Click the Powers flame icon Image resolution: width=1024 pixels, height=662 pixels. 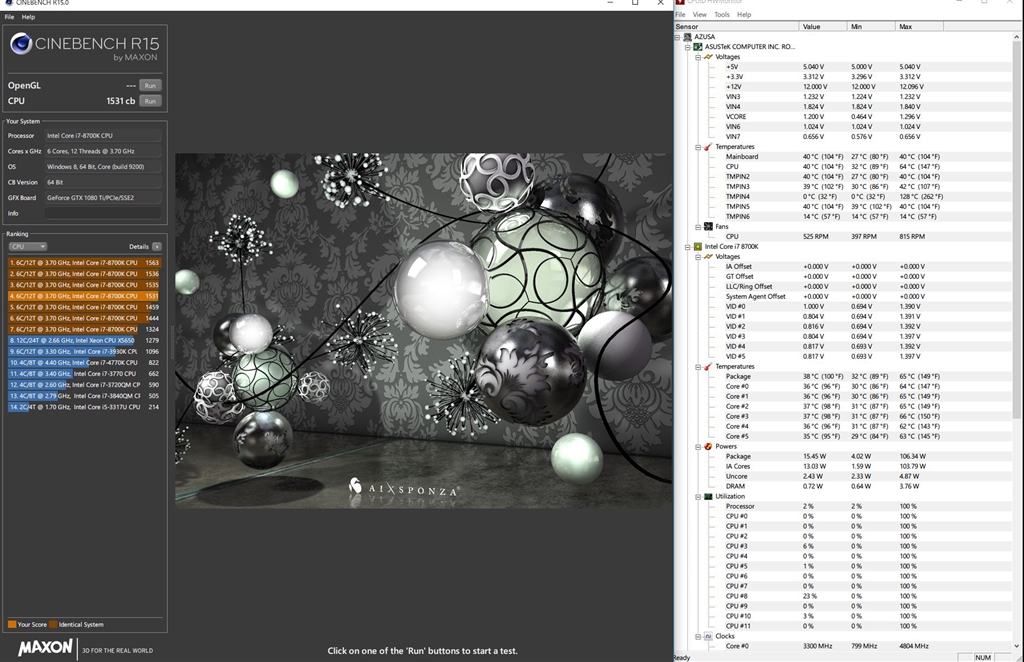[x=707, y=446]
